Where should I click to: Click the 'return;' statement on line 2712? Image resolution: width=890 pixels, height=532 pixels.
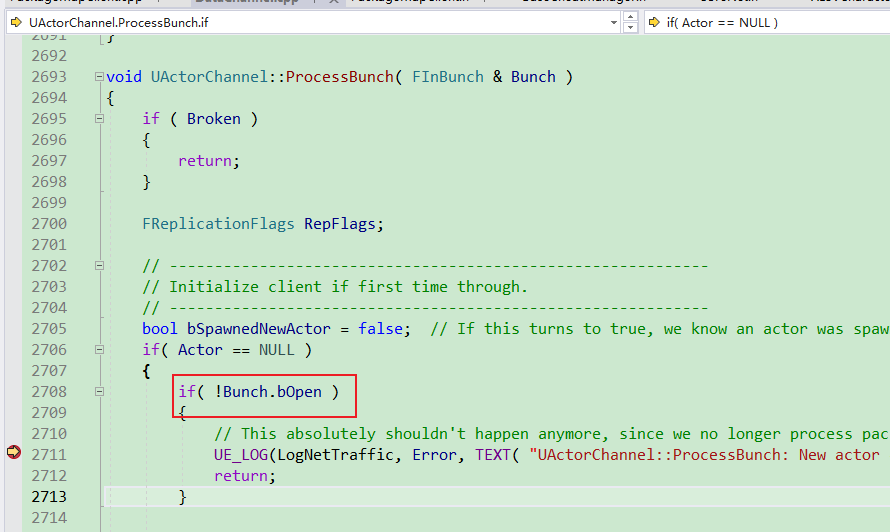pos(245,476)
